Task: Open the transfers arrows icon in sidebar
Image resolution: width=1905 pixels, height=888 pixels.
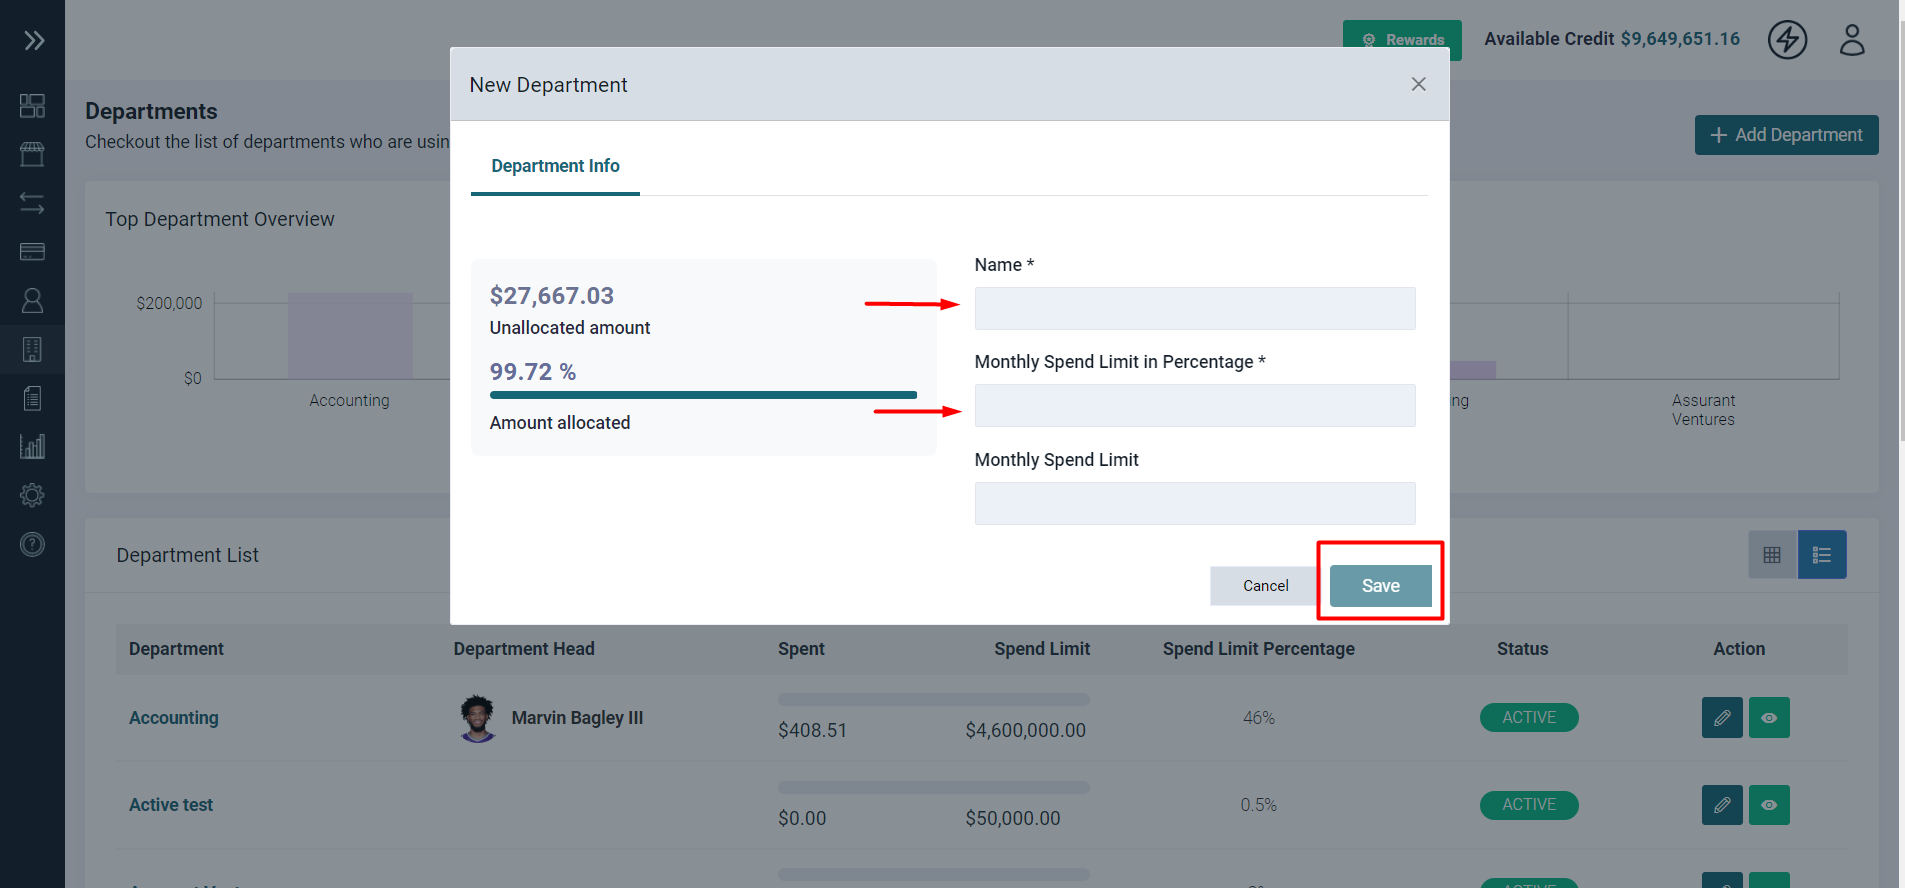Action: tap(32, 203)
